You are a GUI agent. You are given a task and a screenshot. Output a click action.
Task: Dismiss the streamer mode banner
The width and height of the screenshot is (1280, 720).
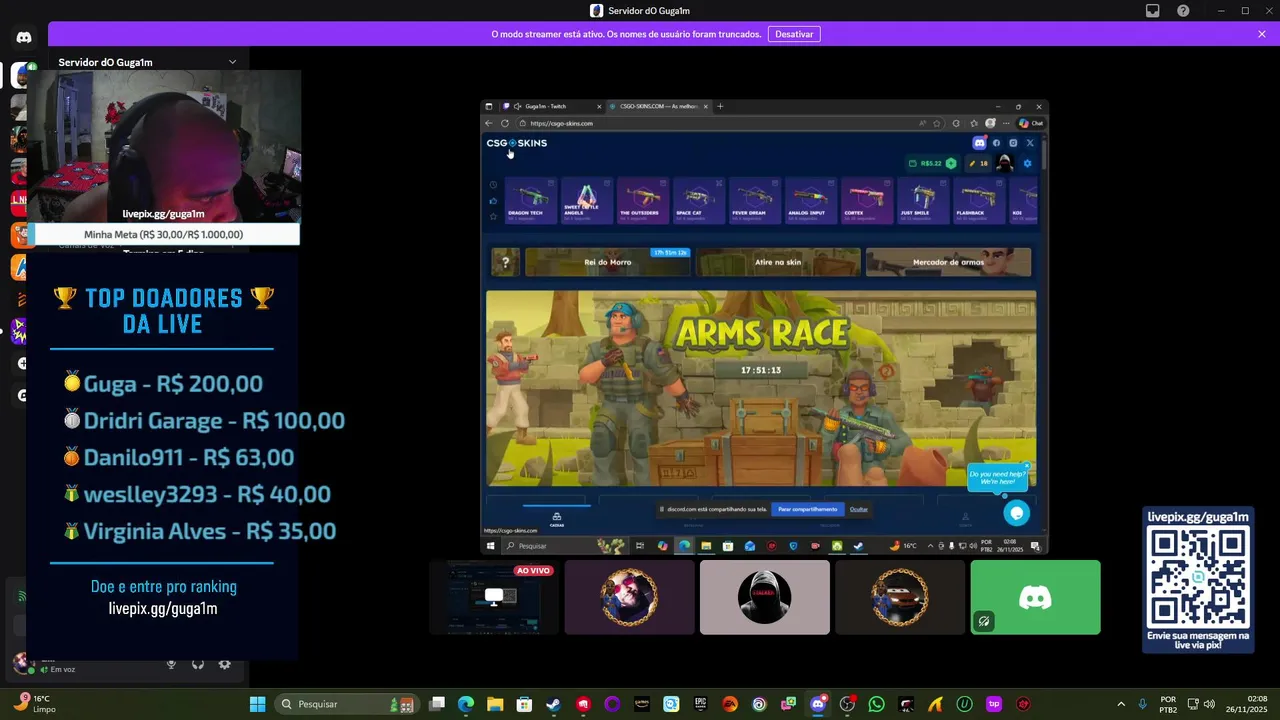[1262, 34]
